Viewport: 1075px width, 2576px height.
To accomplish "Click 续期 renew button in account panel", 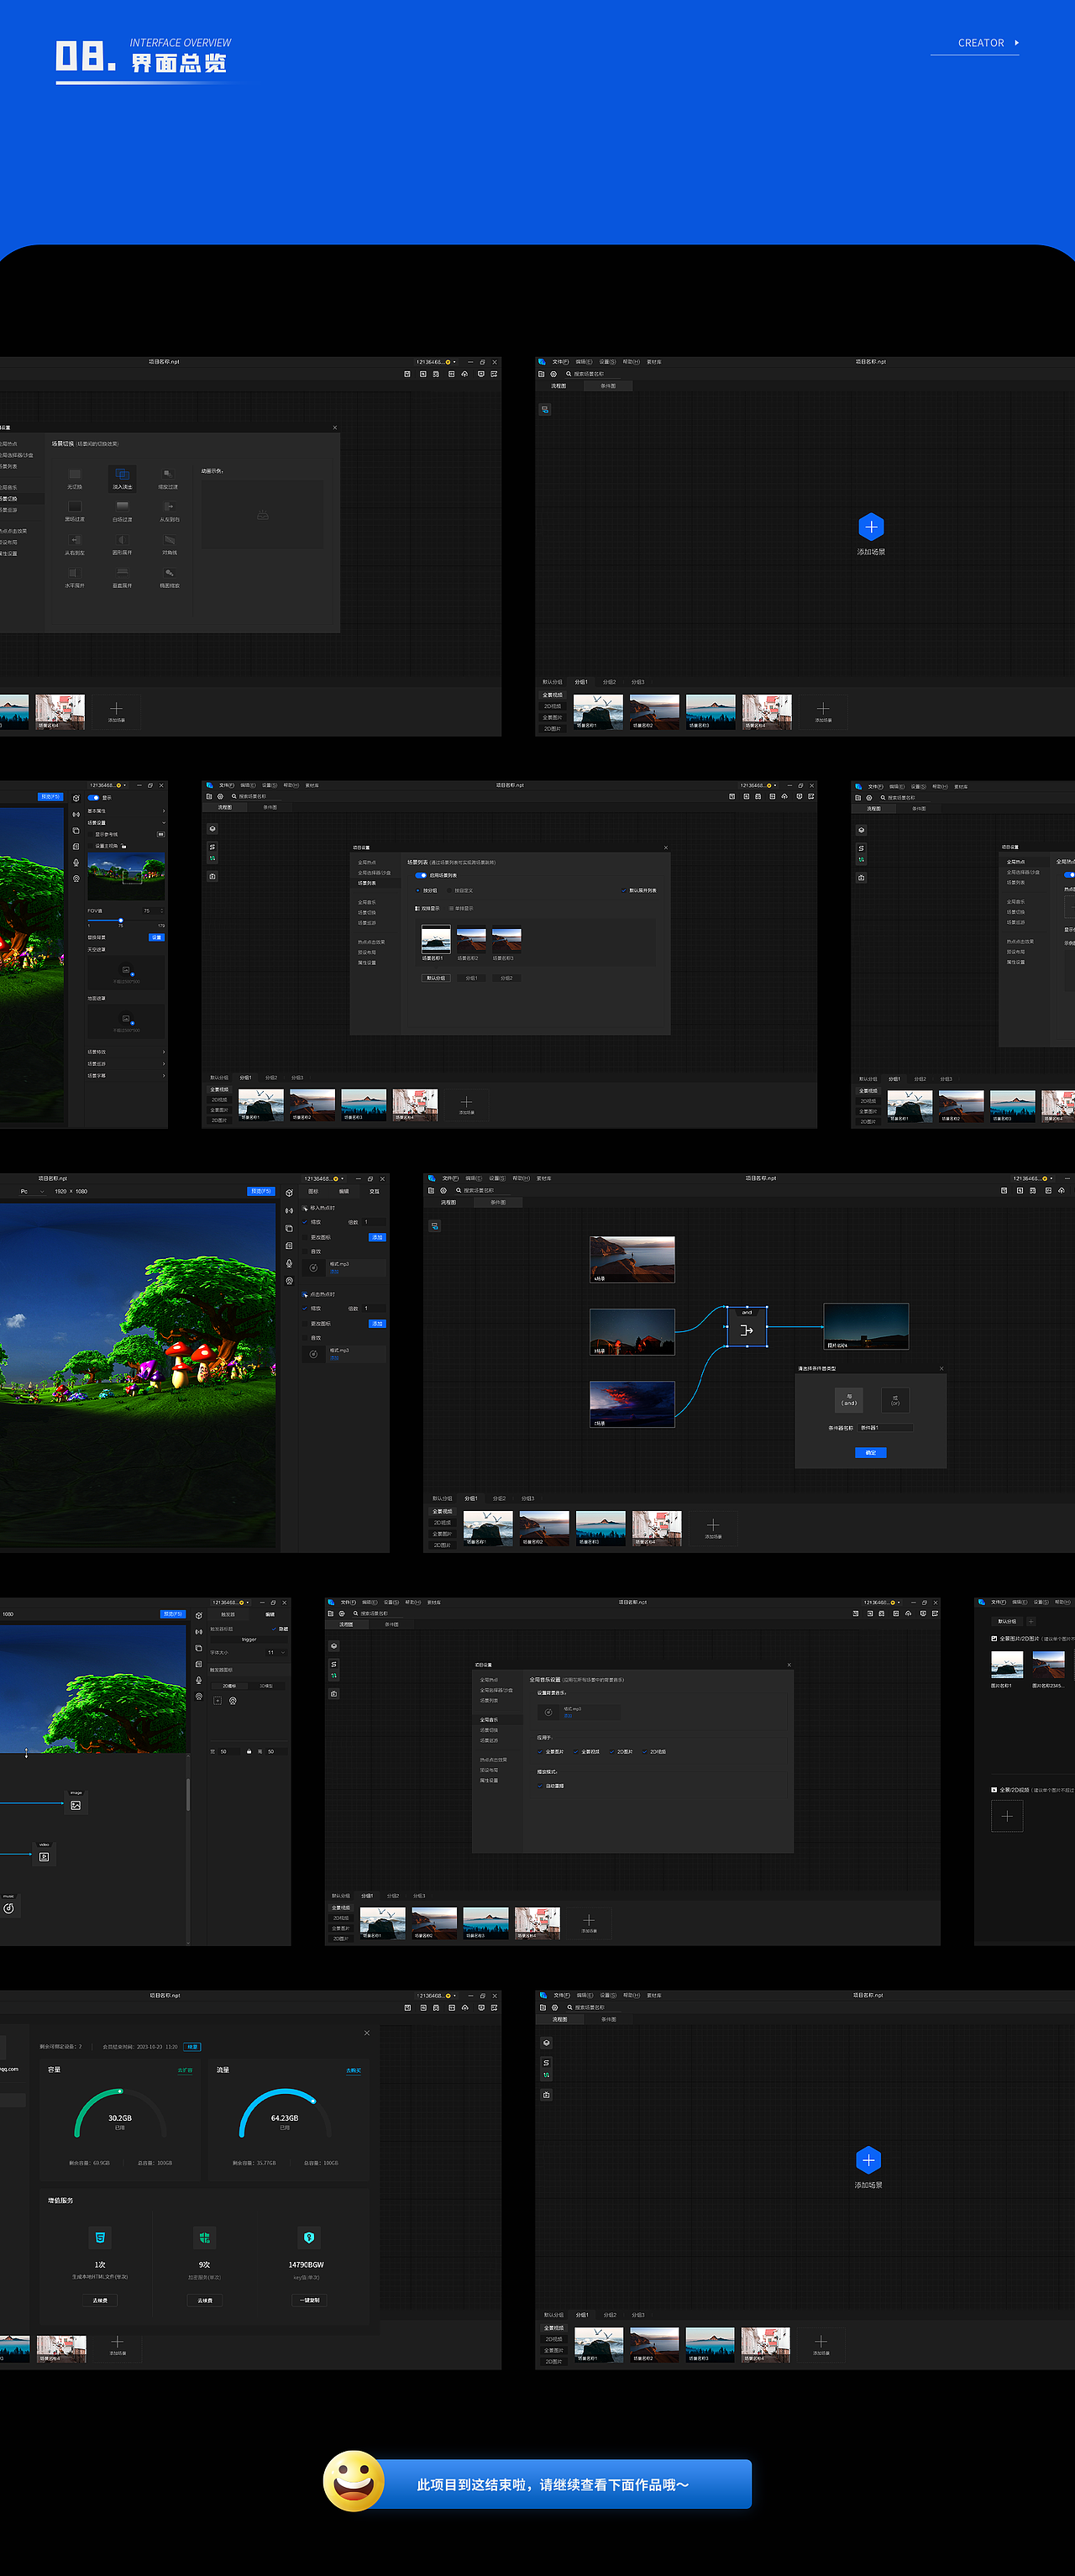I will pos(193,2046).
